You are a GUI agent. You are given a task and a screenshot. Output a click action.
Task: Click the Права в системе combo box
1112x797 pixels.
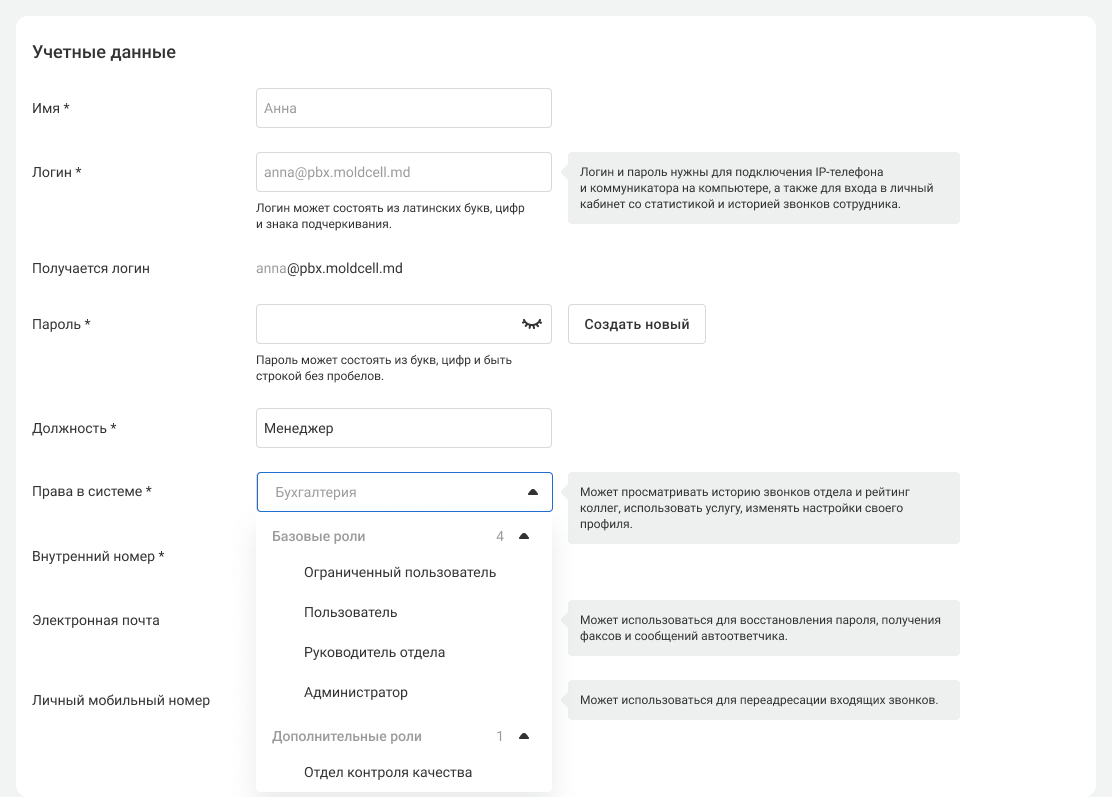[x=390, y=492]
